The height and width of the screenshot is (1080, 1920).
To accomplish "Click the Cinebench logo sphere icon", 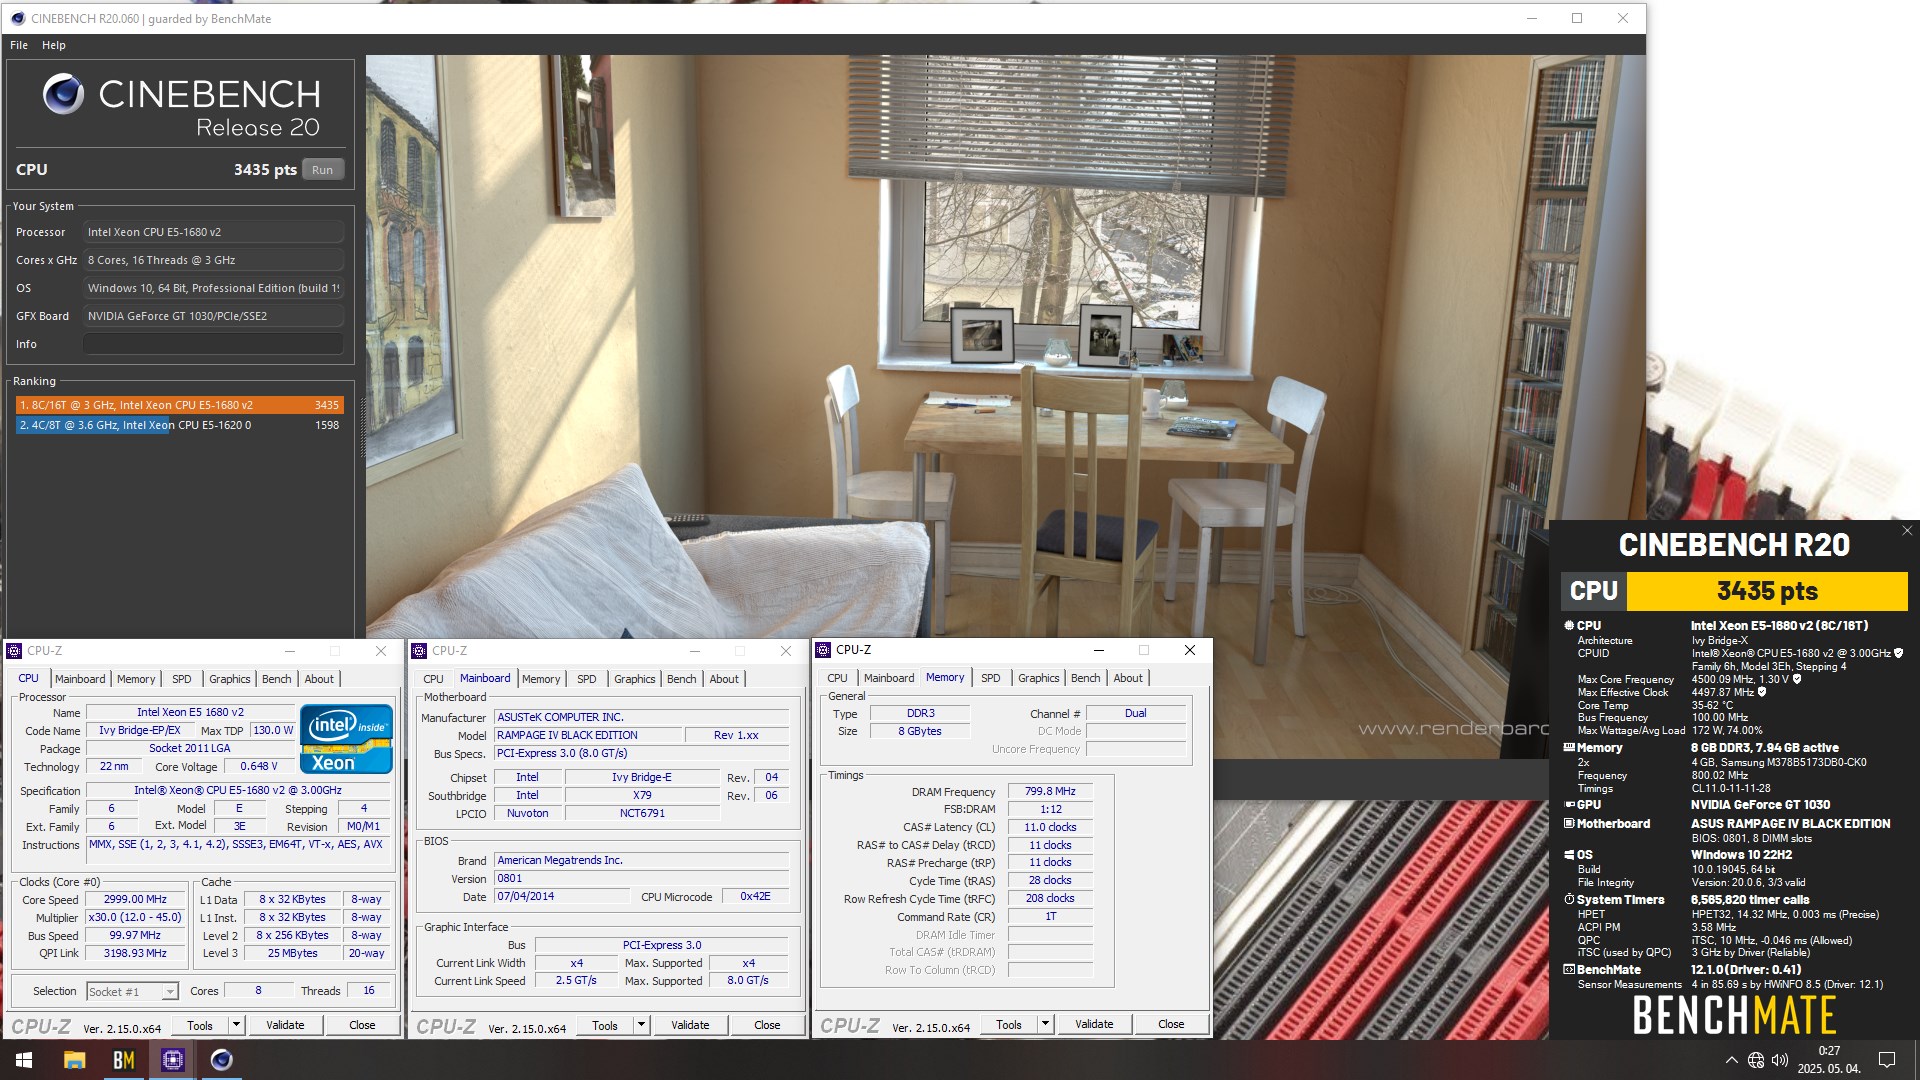I will pyautogui.click(x=63, y=94).
